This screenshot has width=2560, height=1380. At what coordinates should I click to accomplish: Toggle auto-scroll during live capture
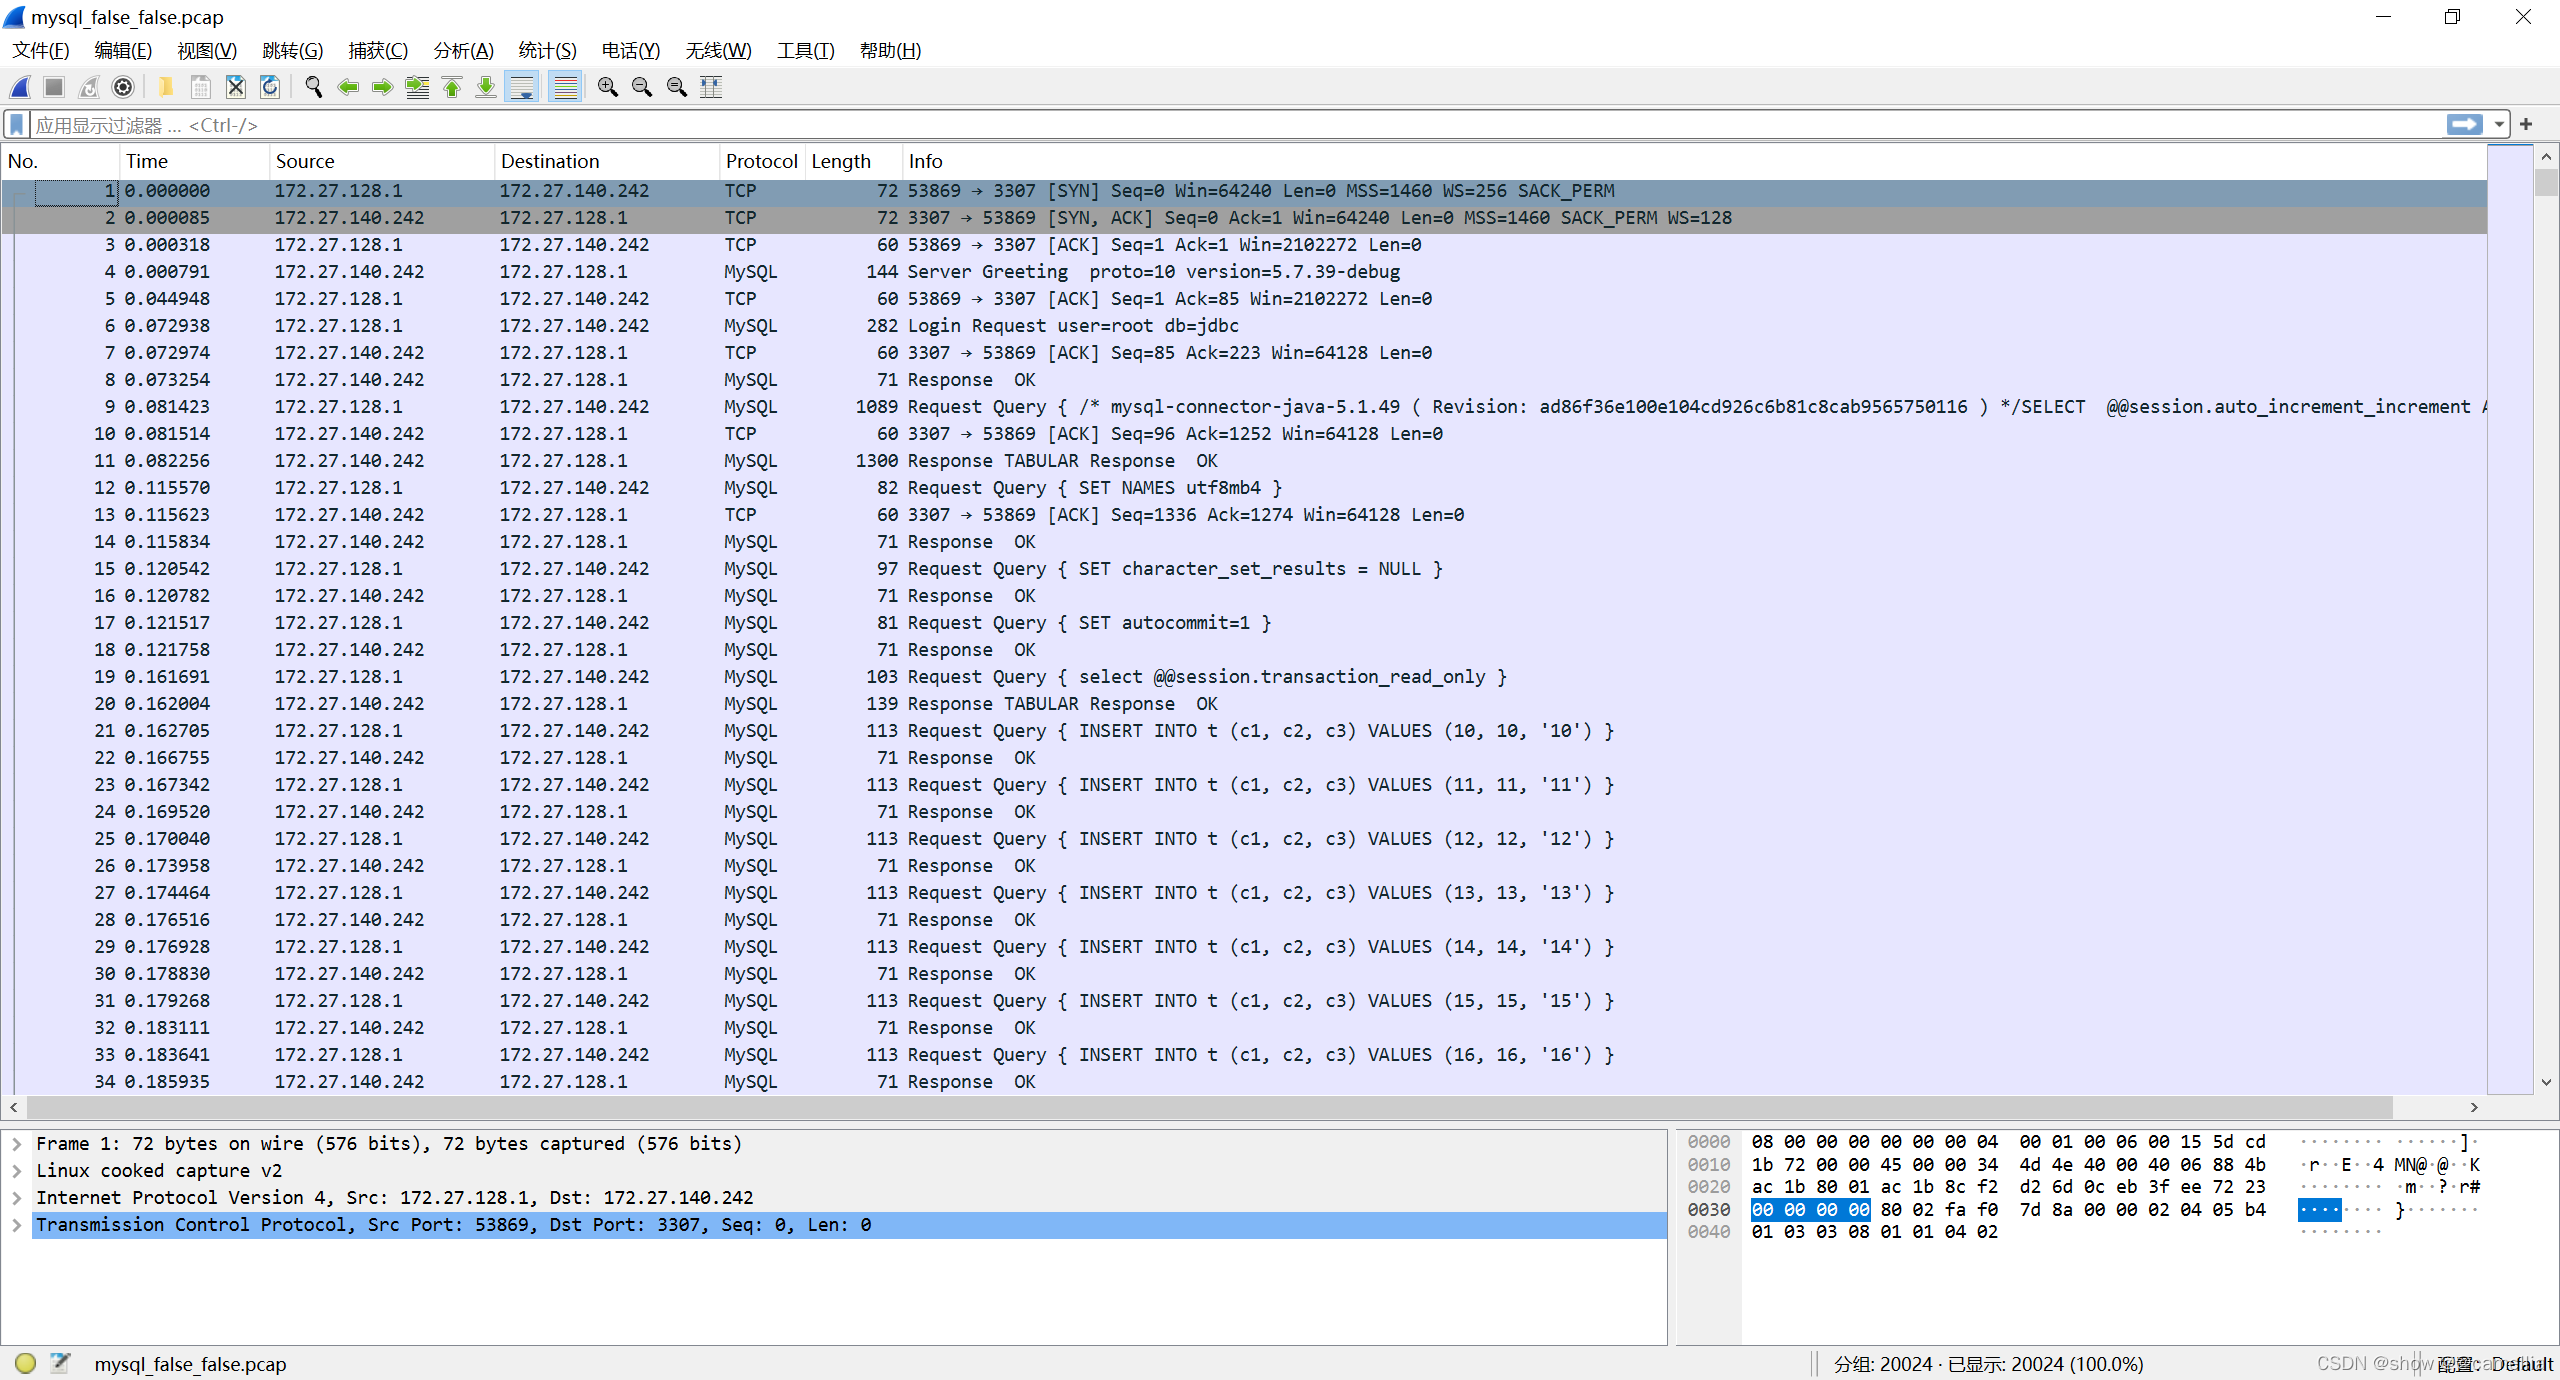[521, 87]
